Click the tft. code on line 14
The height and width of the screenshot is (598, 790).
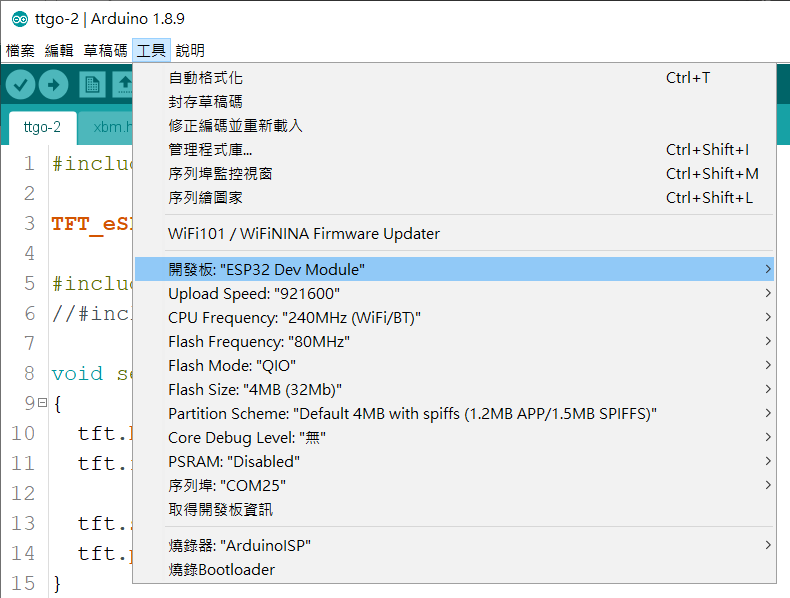click(105, 553)
